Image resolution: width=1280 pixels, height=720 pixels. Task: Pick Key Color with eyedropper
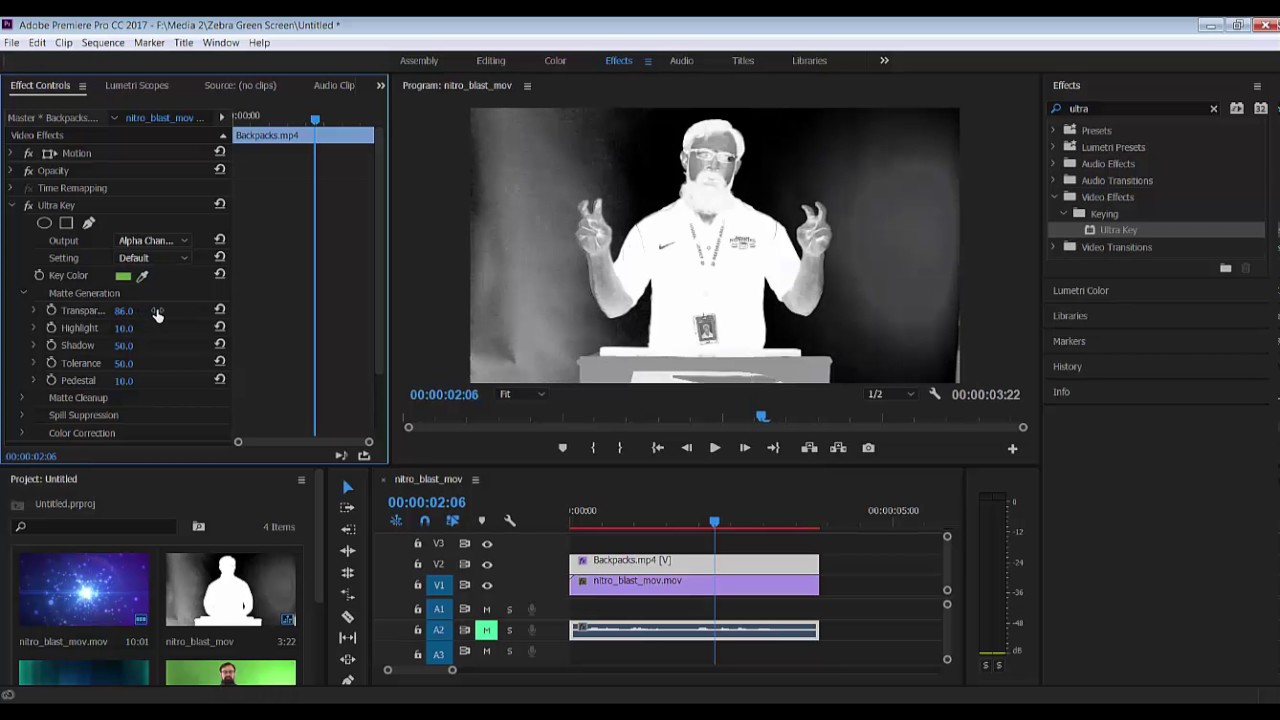click(x=142, y=276)
